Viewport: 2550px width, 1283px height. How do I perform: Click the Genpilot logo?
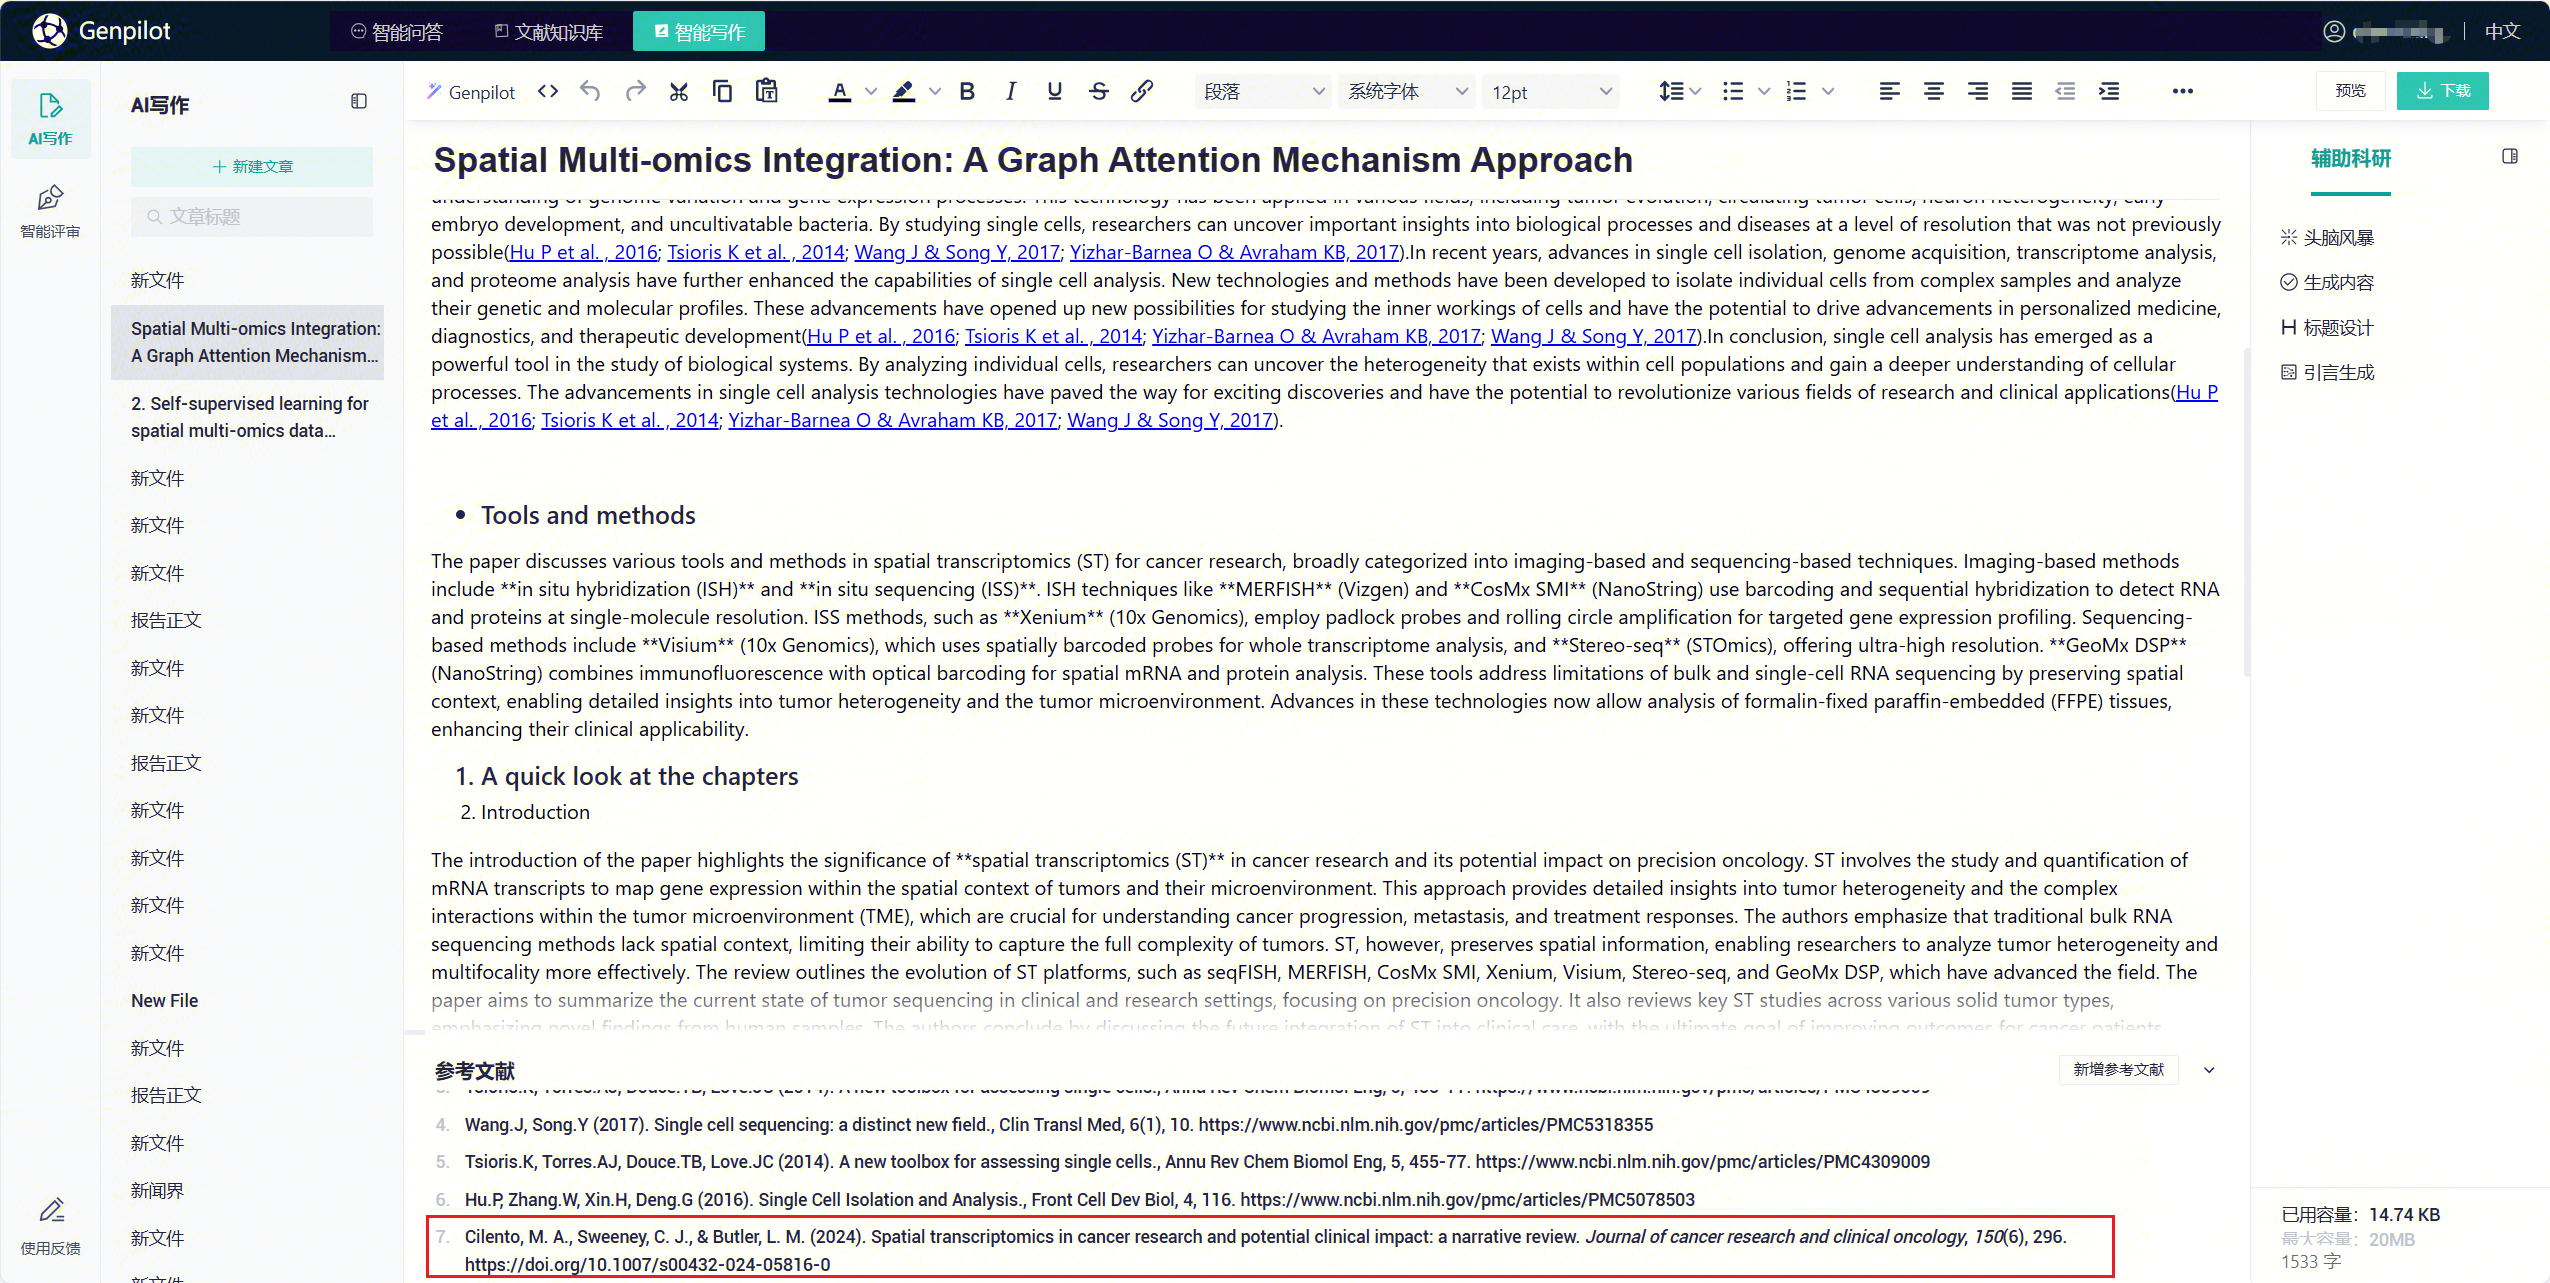(x=101, y=31)
